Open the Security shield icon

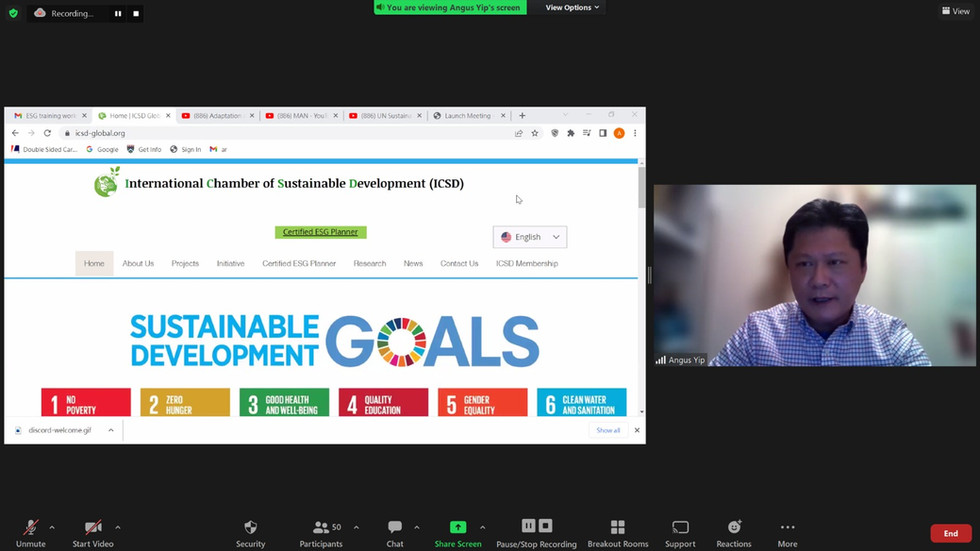pyautogui.click(x=250, y=527)
